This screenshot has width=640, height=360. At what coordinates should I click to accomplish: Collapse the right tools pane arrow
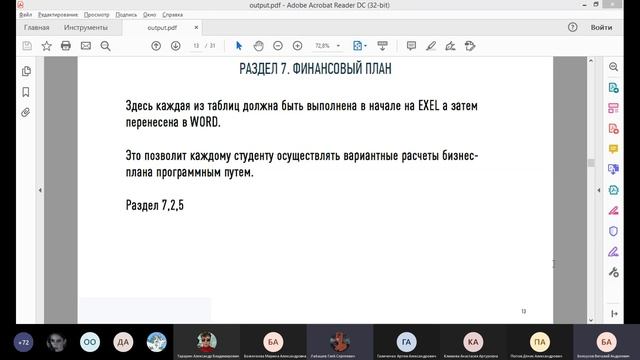(x=599, y=190)
